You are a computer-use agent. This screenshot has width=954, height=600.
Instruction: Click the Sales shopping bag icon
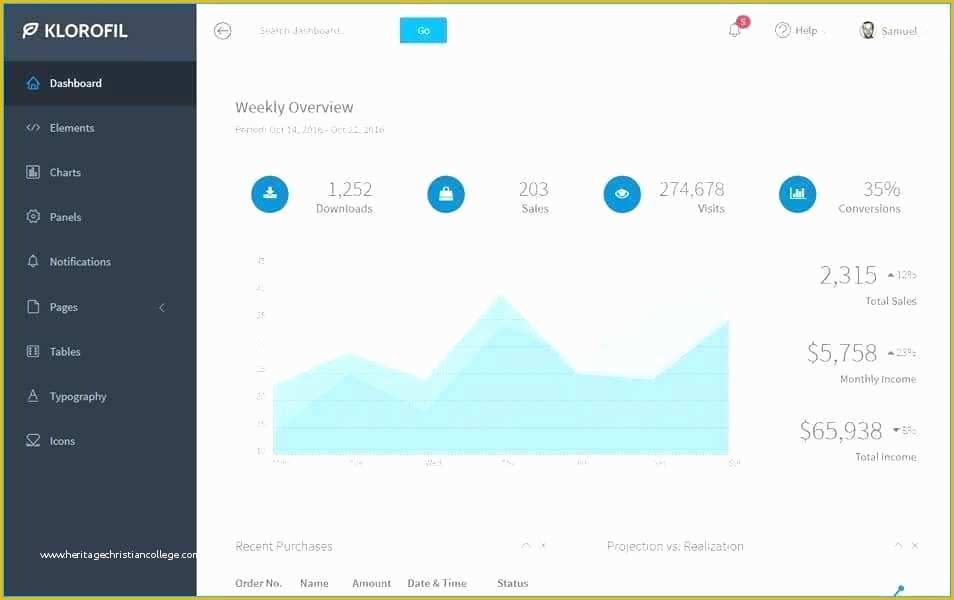446,194
